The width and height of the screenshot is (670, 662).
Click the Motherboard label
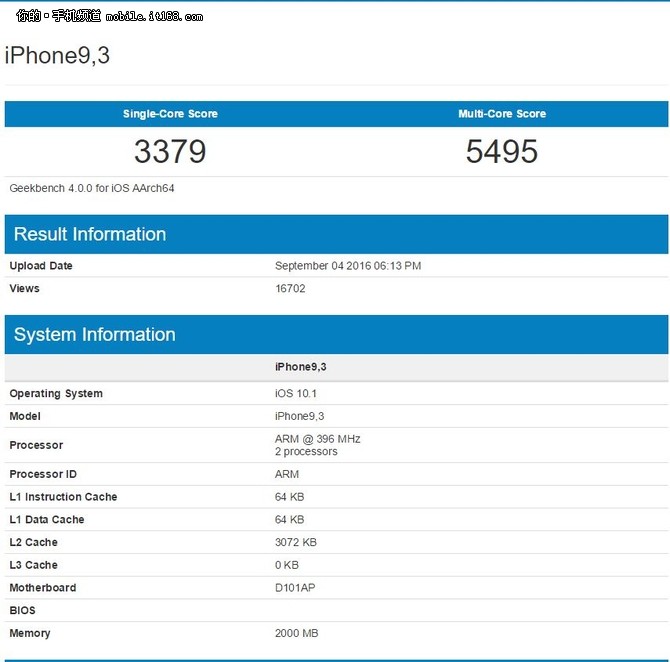tap(43, 588)
